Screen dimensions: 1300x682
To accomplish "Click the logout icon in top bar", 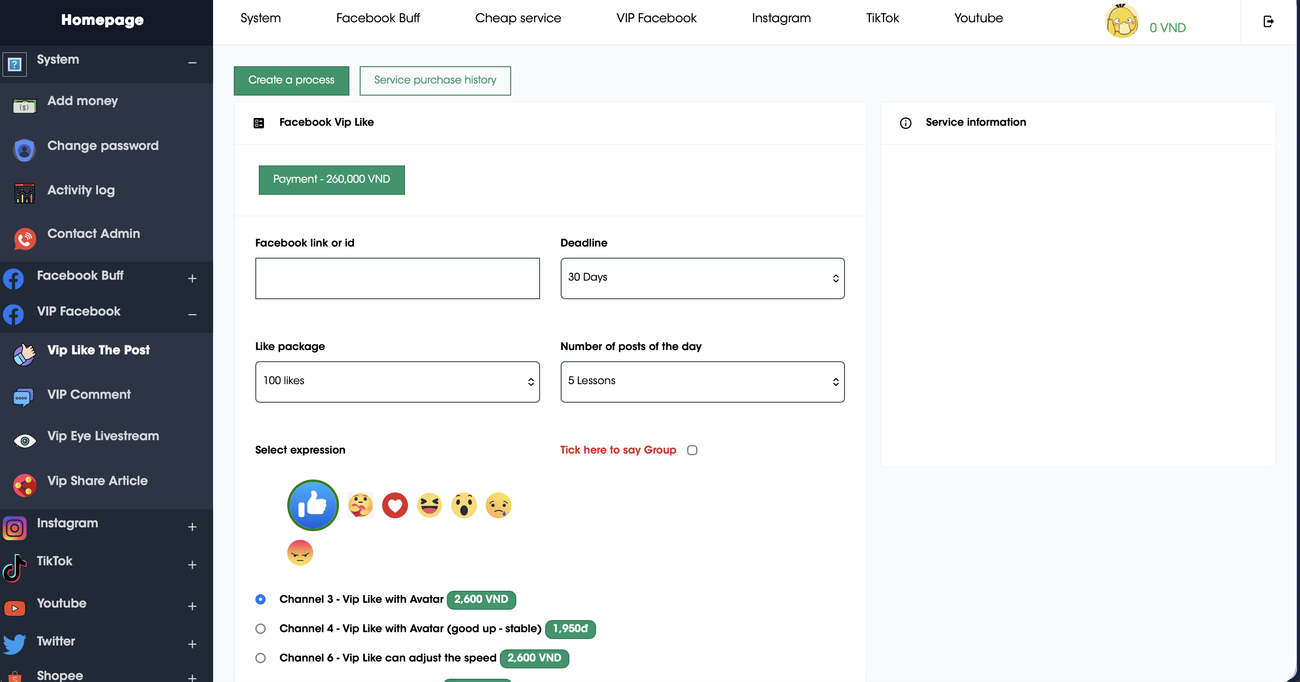I will tap(1269, 21).
